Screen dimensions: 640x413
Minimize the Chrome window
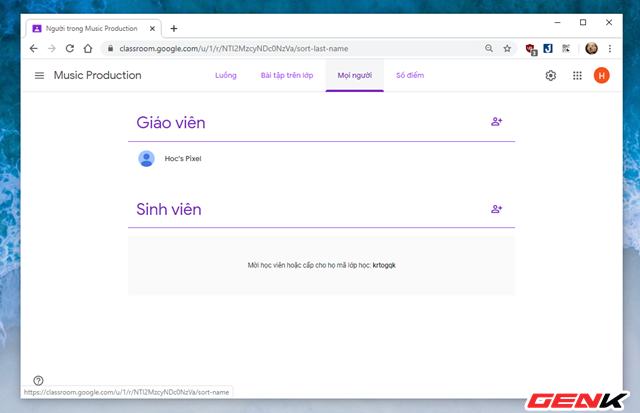click(558, 22)
